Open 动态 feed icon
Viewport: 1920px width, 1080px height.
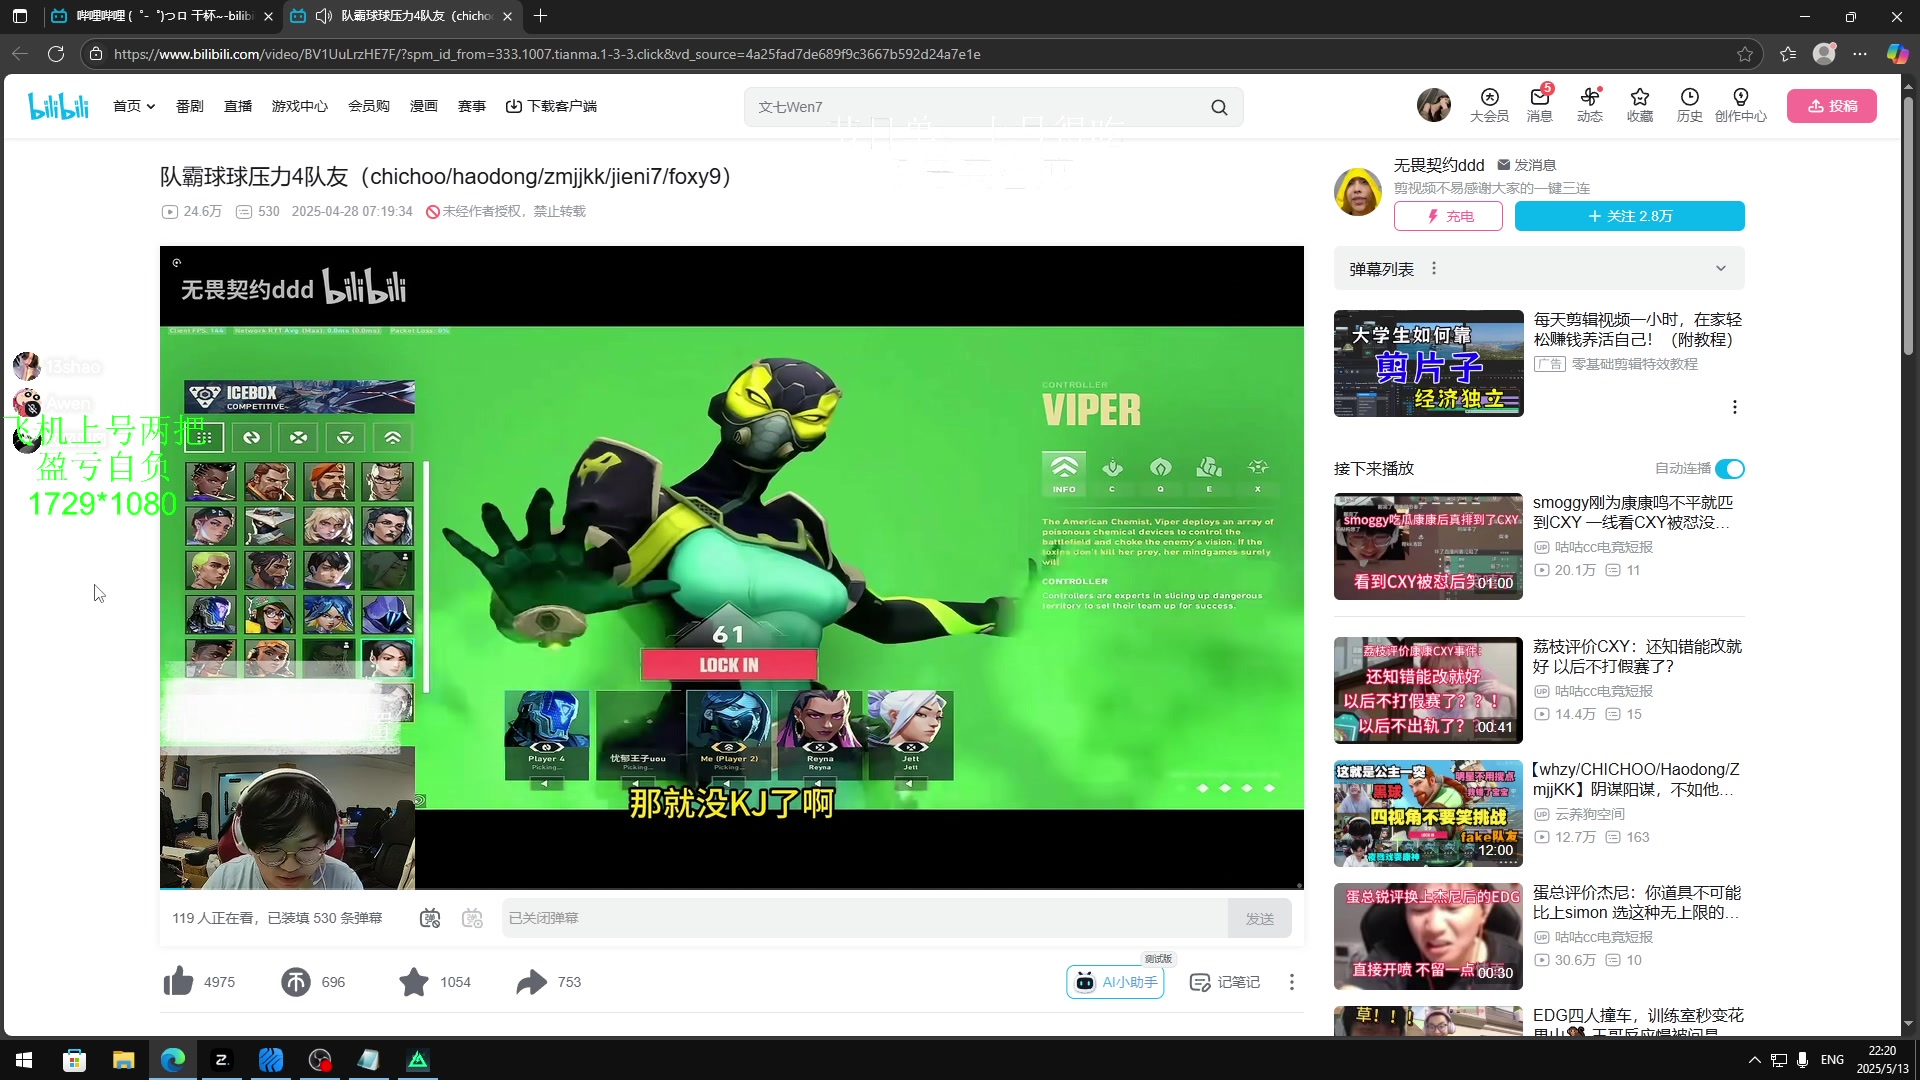pos(1589,105)
